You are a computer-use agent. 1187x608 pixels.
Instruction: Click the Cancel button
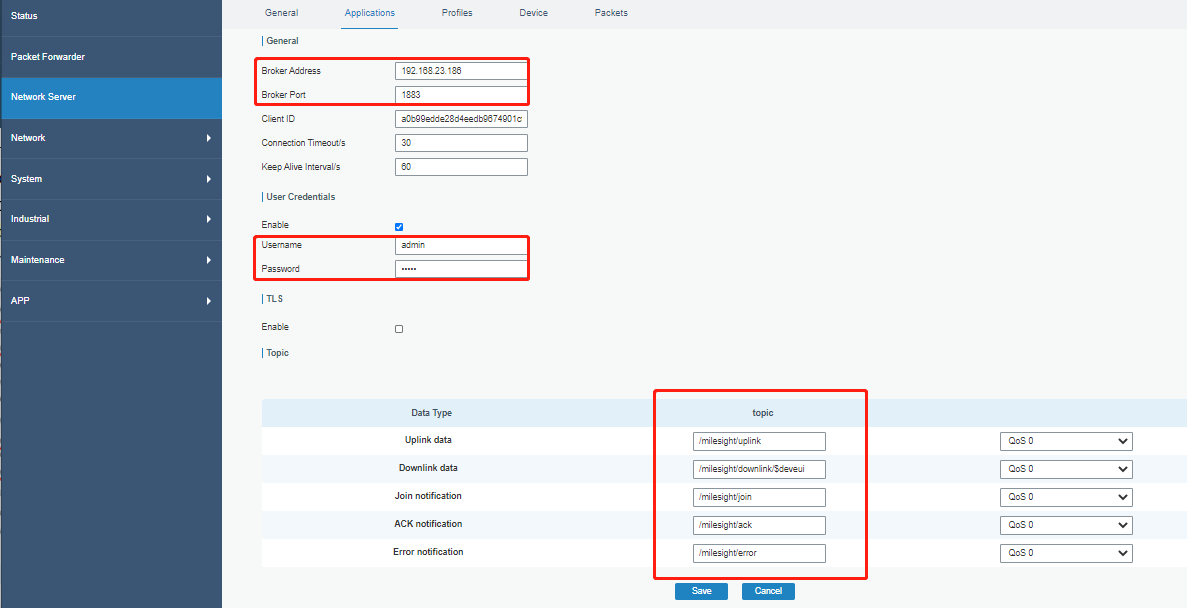pos(768,591)
